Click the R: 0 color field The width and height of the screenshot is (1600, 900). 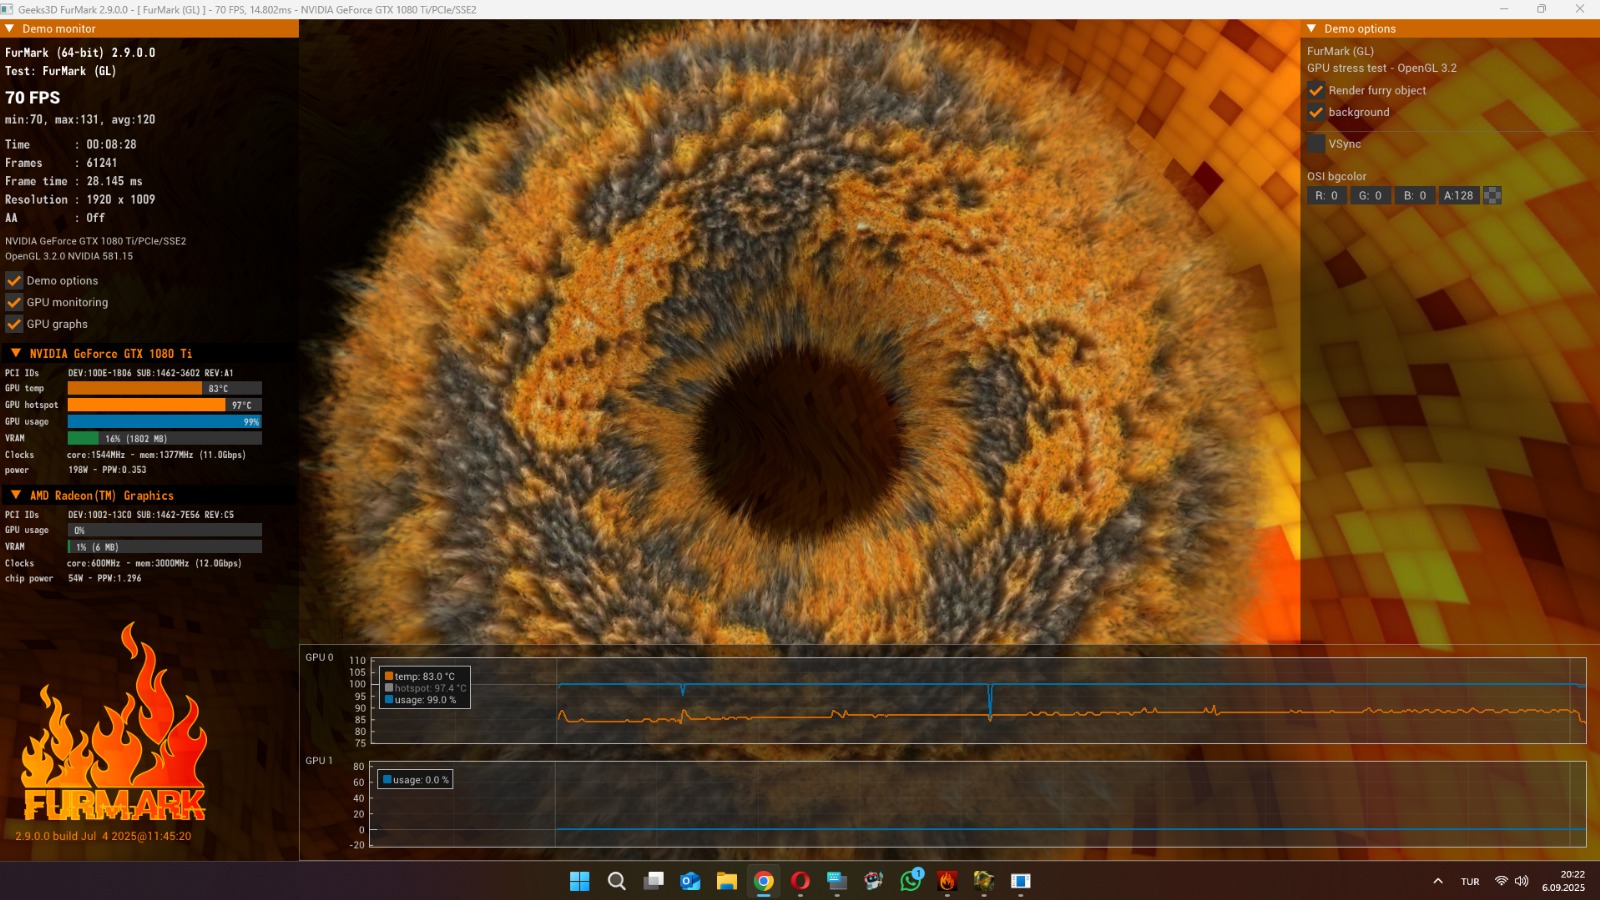tap(1327, 196)
